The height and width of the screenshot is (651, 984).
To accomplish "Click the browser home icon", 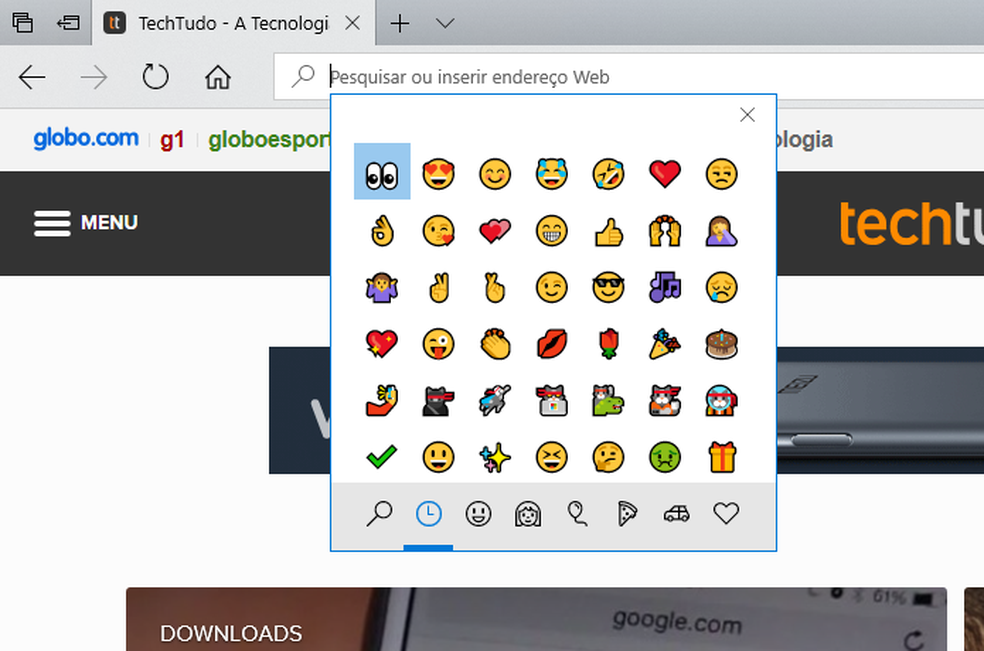I will [x=217, y=76].
